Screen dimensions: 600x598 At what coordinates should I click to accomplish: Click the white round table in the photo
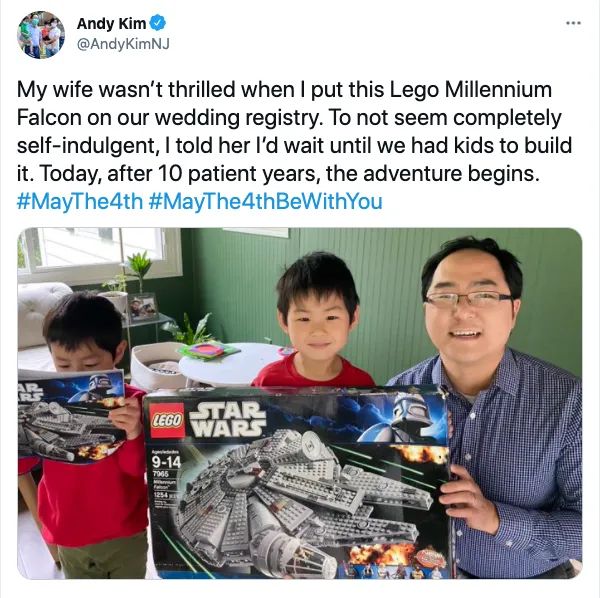coord(229,363)
